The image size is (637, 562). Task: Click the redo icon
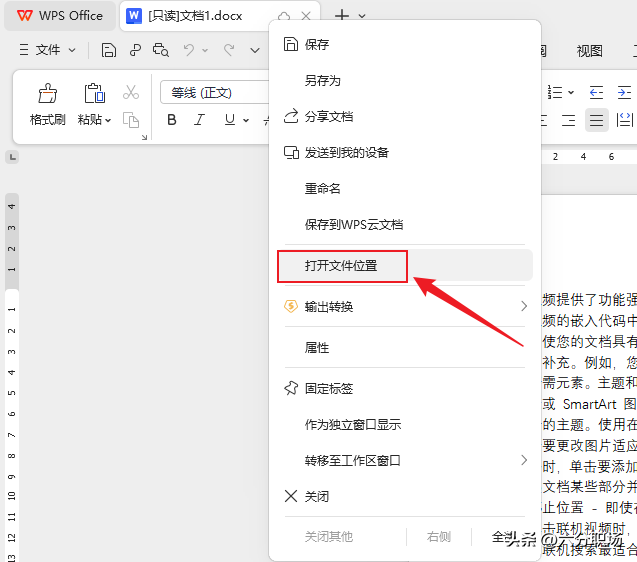point(229,50)
